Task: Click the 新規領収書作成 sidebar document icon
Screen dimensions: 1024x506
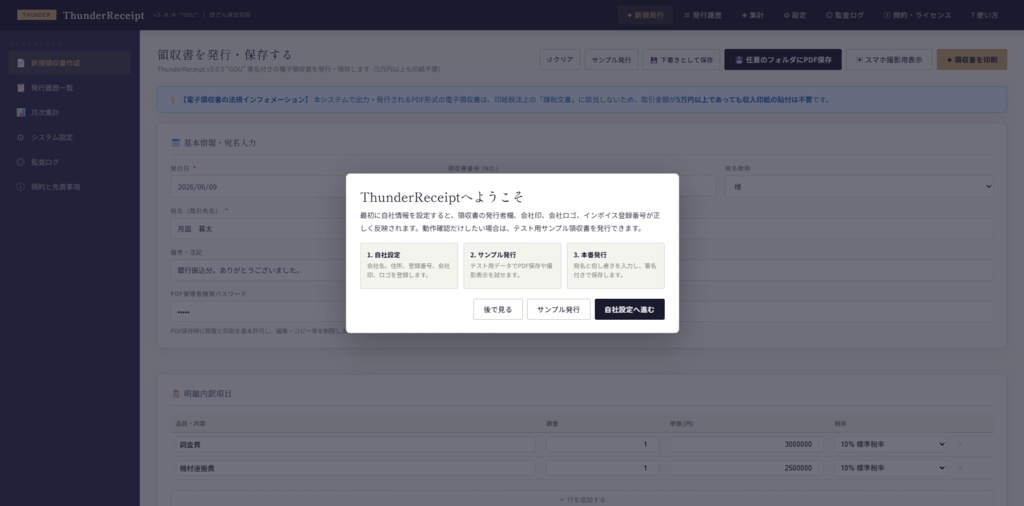Action: click(21, 63)
